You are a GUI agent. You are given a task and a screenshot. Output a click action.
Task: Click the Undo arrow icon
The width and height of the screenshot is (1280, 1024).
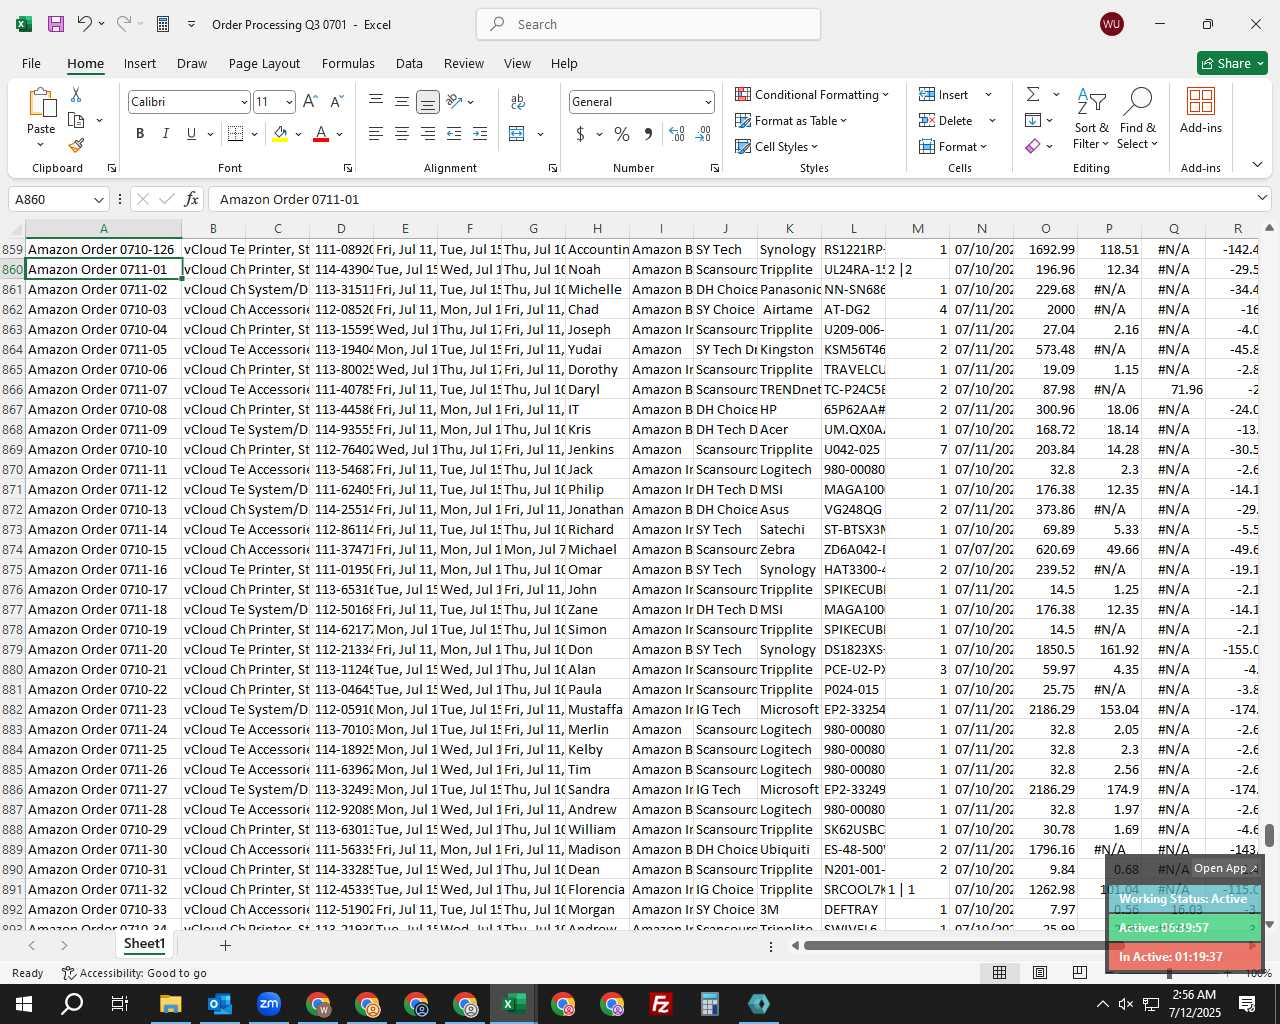85,24
